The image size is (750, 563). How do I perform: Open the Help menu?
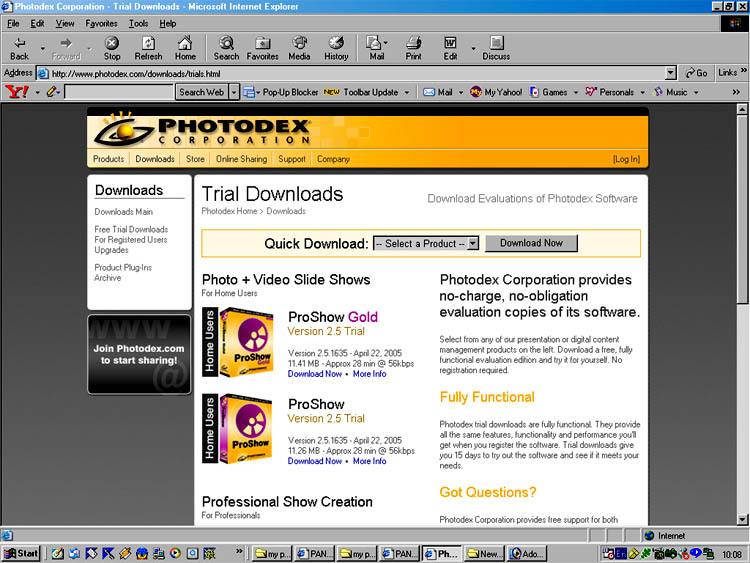167,23
